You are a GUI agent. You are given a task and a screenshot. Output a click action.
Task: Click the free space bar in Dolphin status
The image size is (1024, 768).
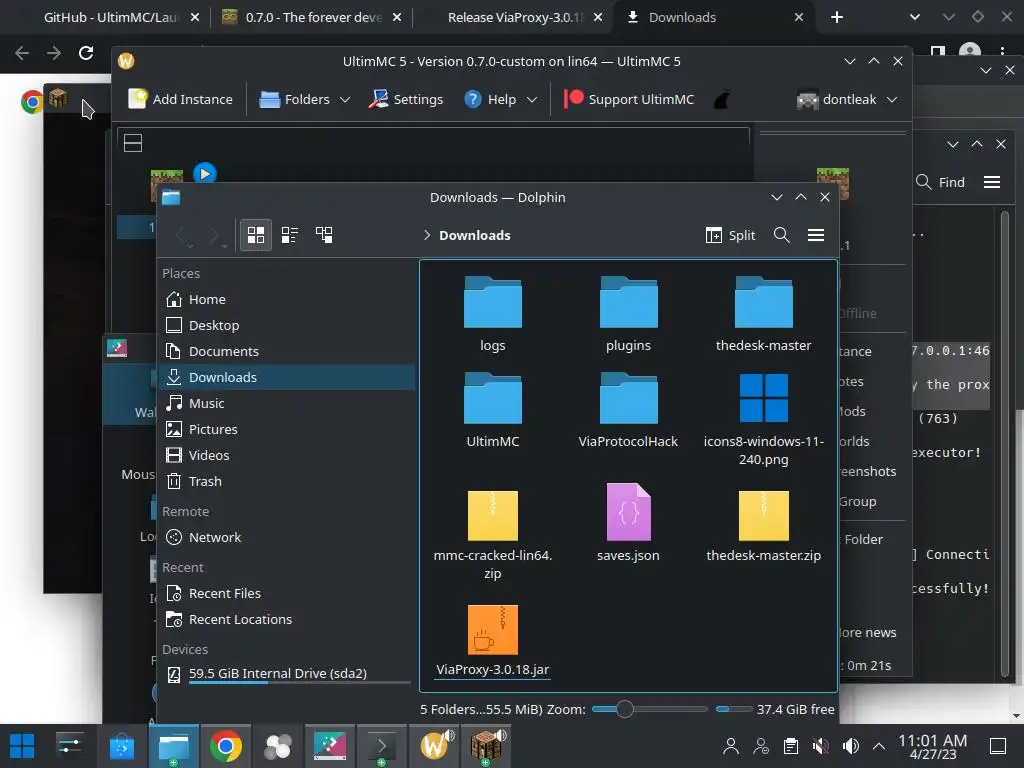coord(733,709)
